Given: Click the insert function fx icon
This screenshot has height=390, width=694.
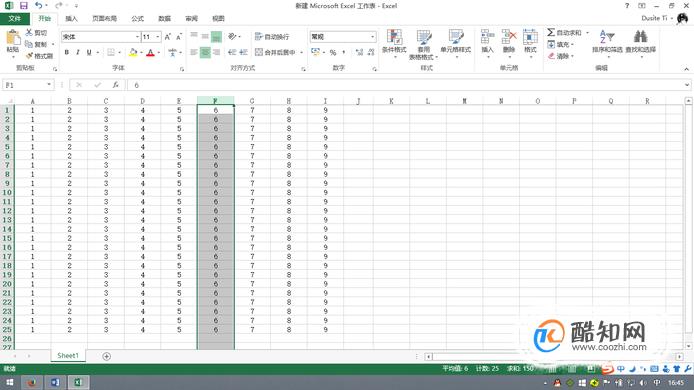Looking at the screenshot, I should click(x=116, y=85).
